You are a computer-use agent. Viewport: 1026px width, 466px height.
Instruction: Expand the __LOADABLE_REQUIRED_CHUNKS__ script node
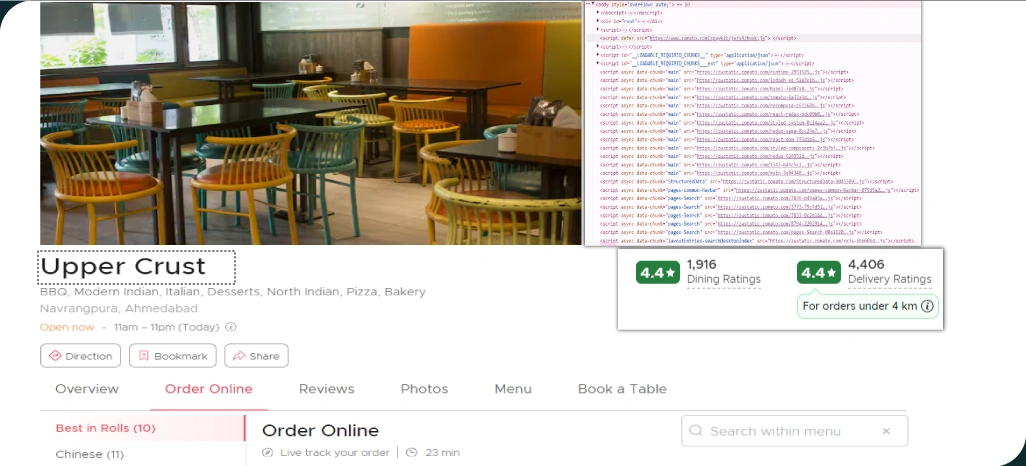(598, 55)
